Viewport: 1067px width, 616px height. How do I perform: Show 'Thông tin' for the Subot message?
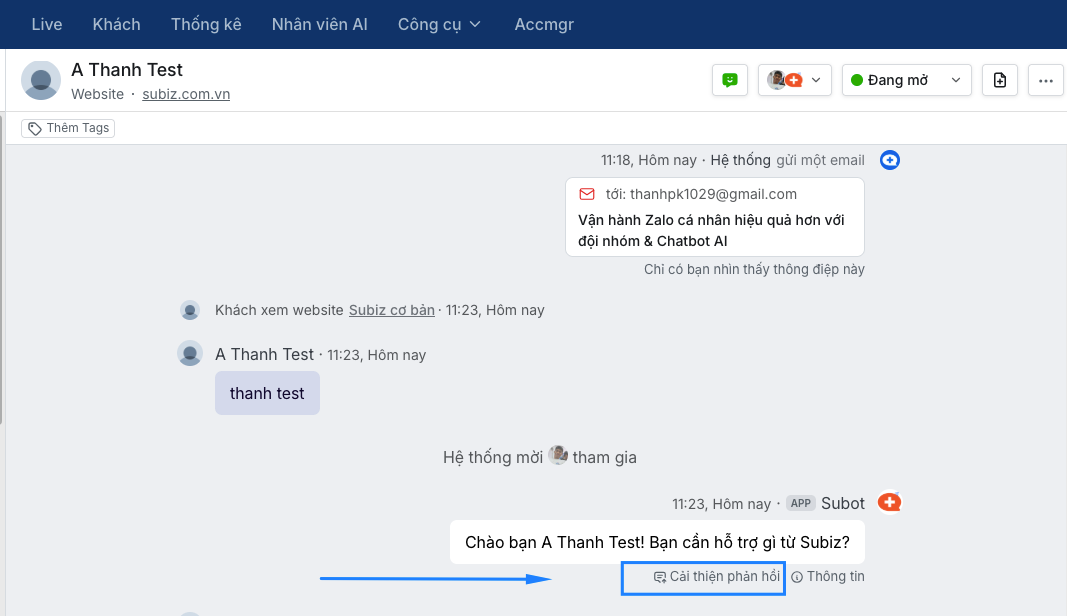pos(828,577)
